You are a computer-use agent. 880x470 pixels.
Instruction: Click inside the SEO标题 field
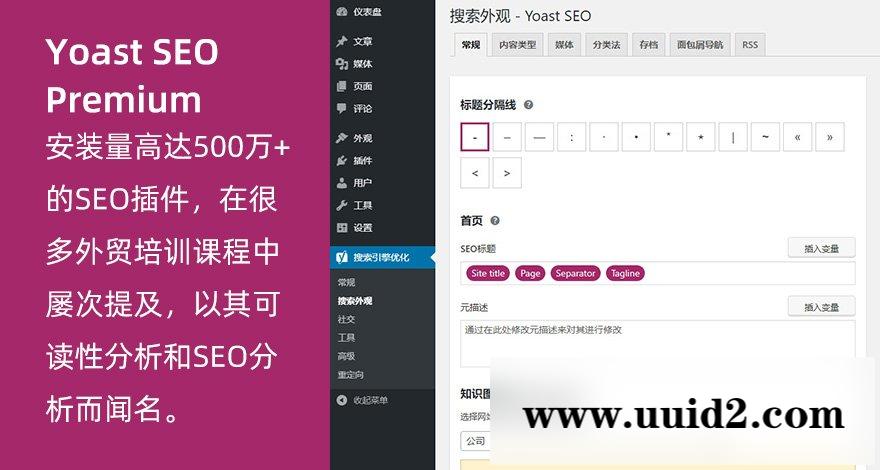pos(658,273)
